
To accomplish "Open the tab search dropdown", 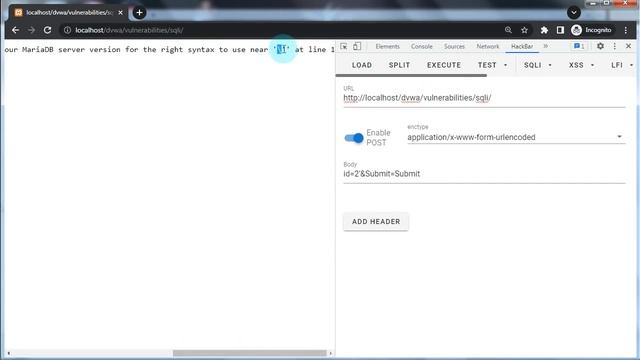I will tap(574, 13).
